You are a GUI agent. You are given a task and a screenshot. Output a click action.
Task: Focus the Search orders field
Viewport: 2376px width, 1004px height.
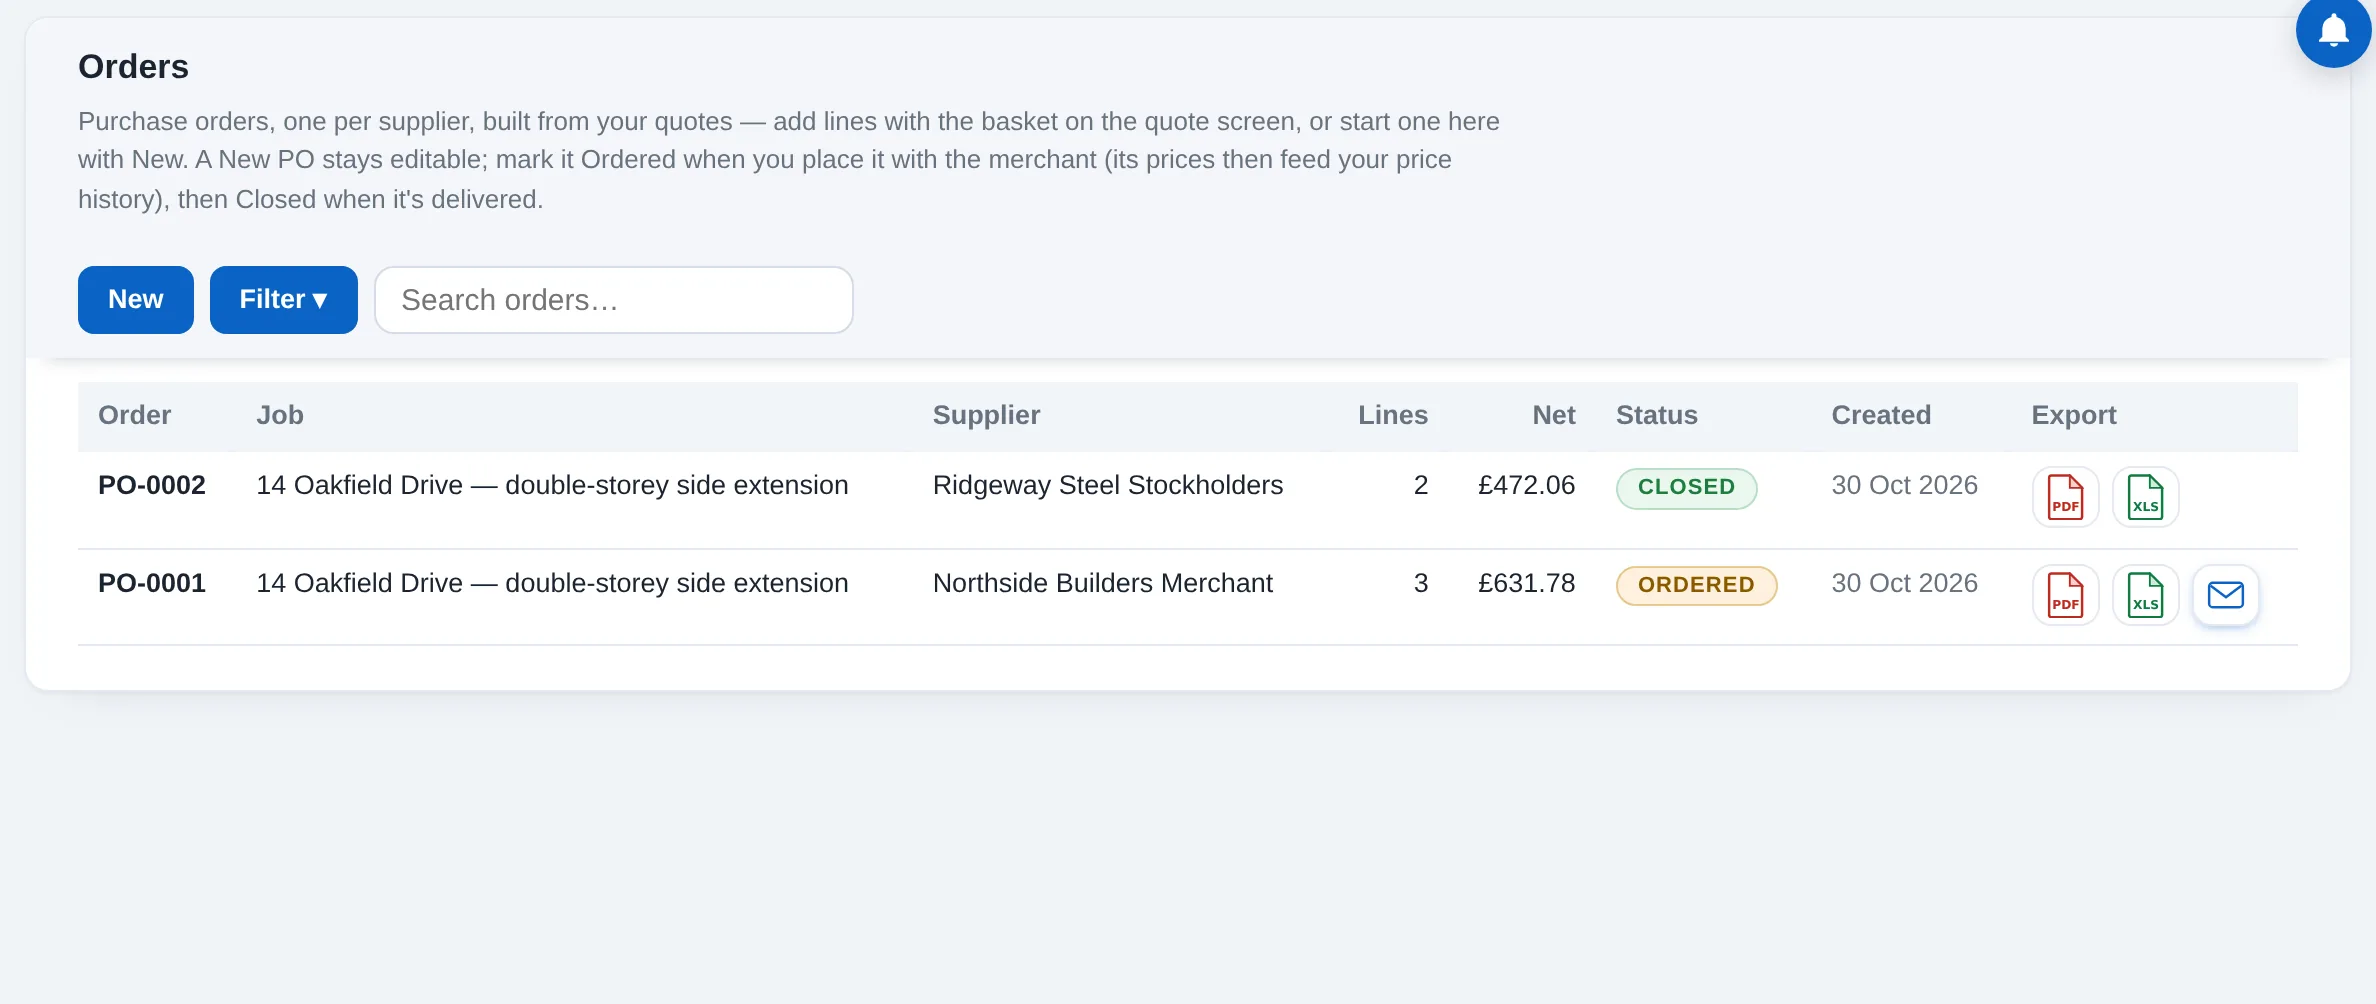(614, 299)
